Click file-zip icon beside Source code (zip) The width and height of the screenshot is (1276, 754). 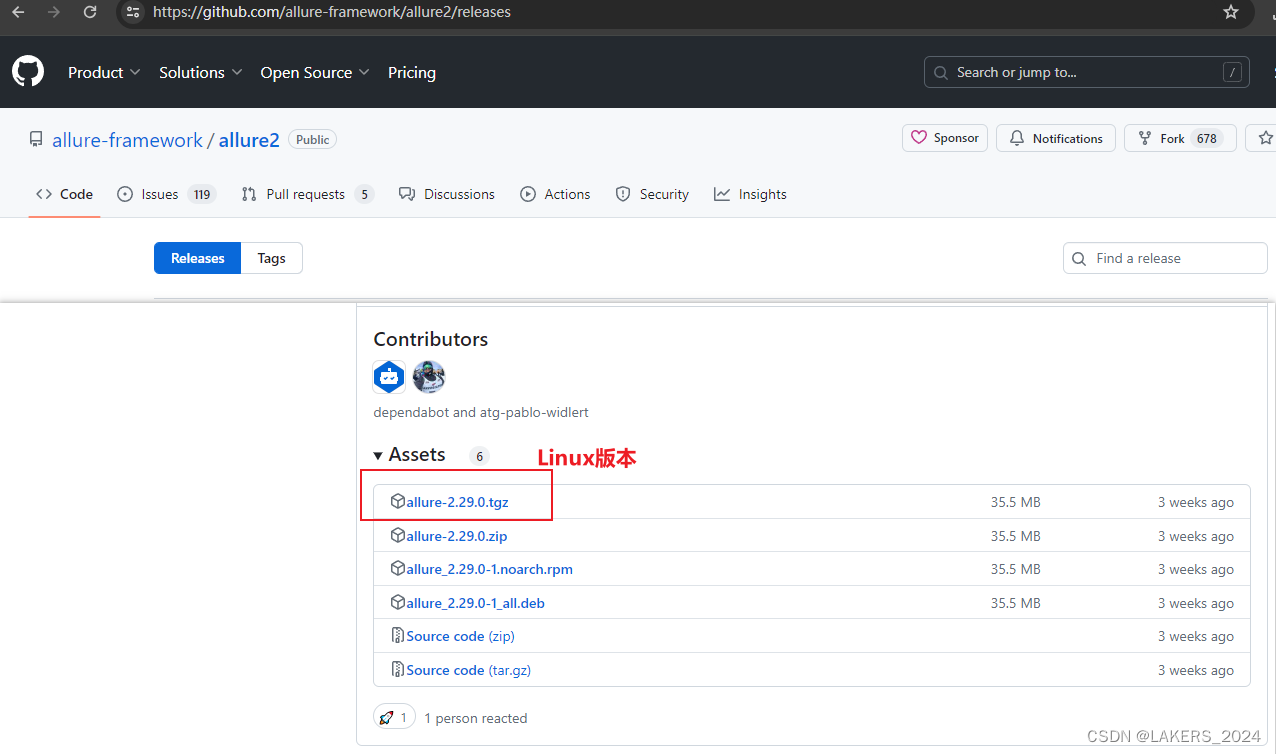point(397,636)
